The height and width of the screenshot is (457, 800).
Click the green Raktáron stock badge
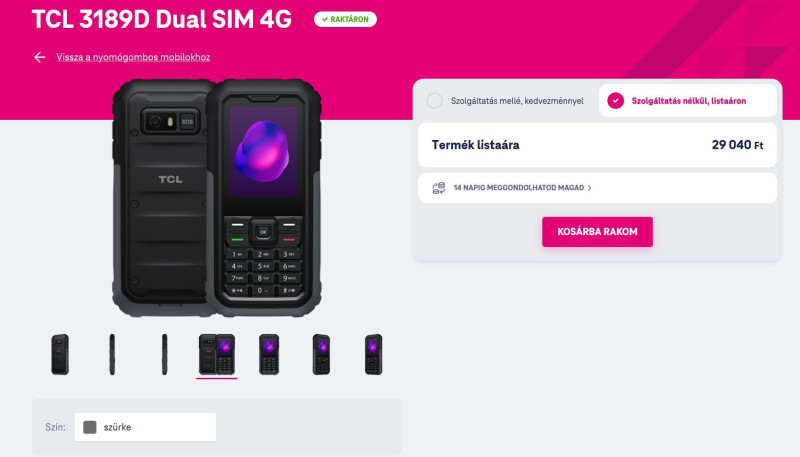(345, 19)
